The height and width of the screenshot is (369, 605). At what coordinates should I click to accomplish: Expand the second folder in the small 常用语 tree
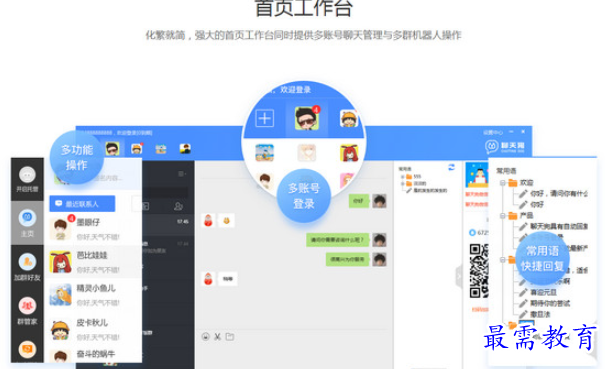click(x=403, y=183)
